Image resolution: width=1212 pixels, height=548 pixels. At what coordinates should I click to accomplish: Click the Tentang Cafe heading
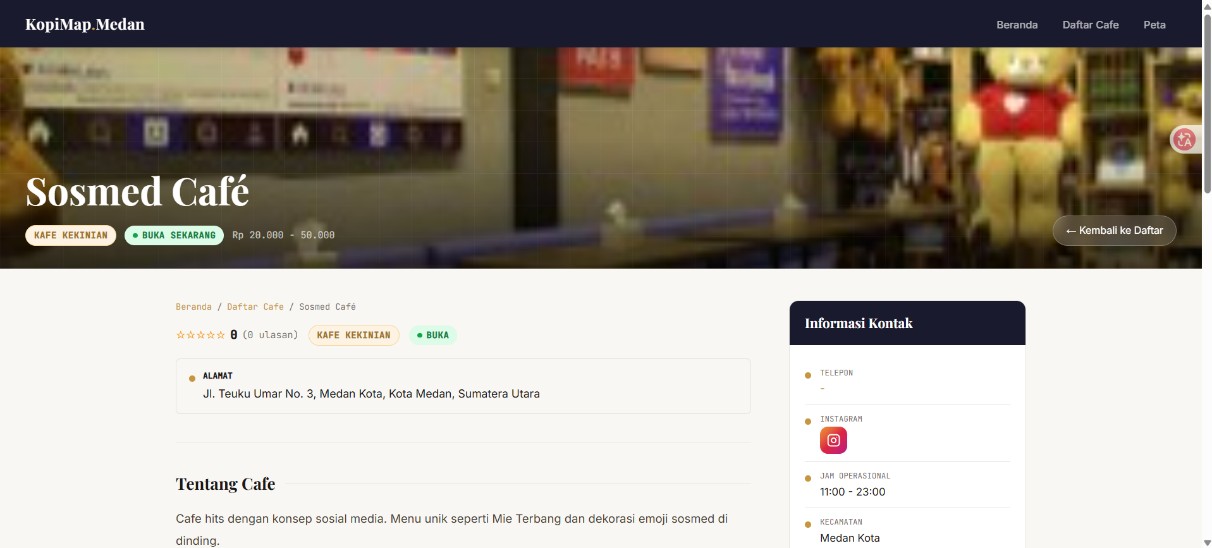coord(225,484)
